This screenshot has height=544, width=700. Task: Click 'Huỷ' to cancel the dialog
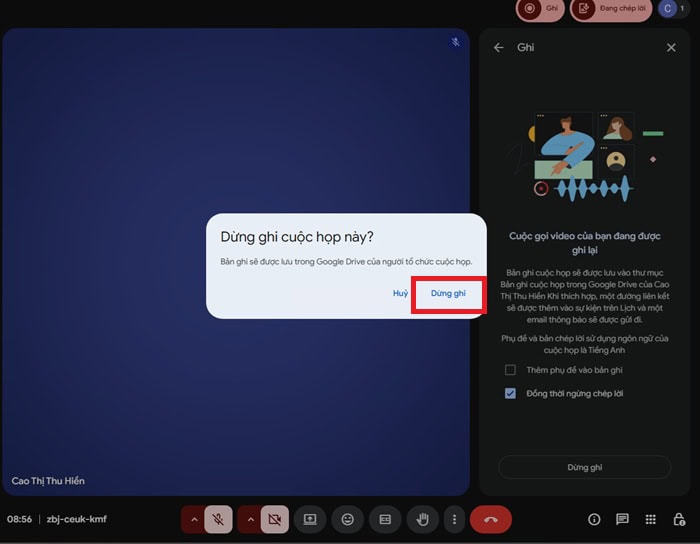[400, 293]
